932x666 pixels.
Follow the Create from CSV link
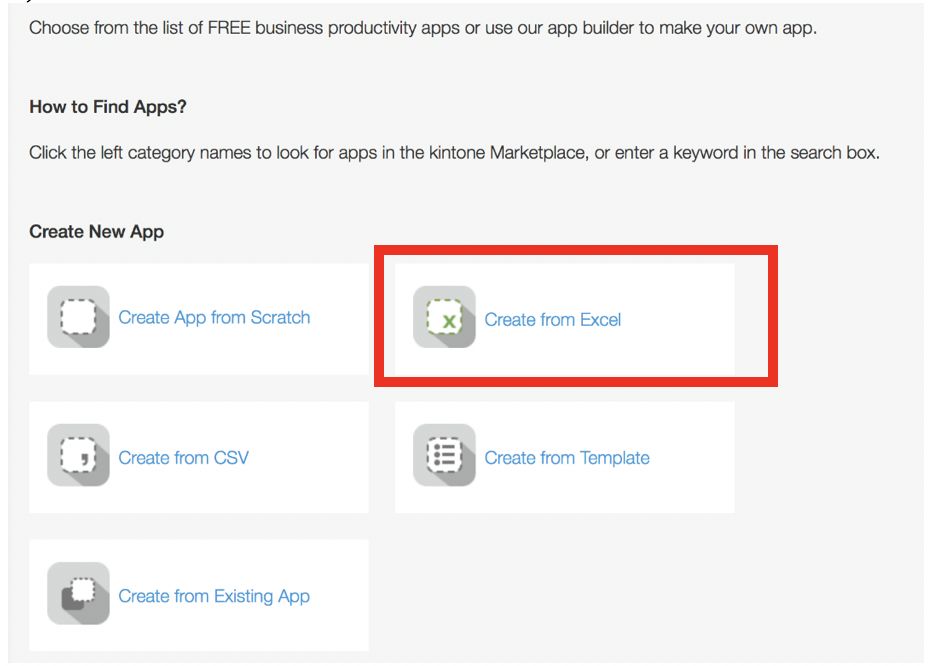[183, 458]
